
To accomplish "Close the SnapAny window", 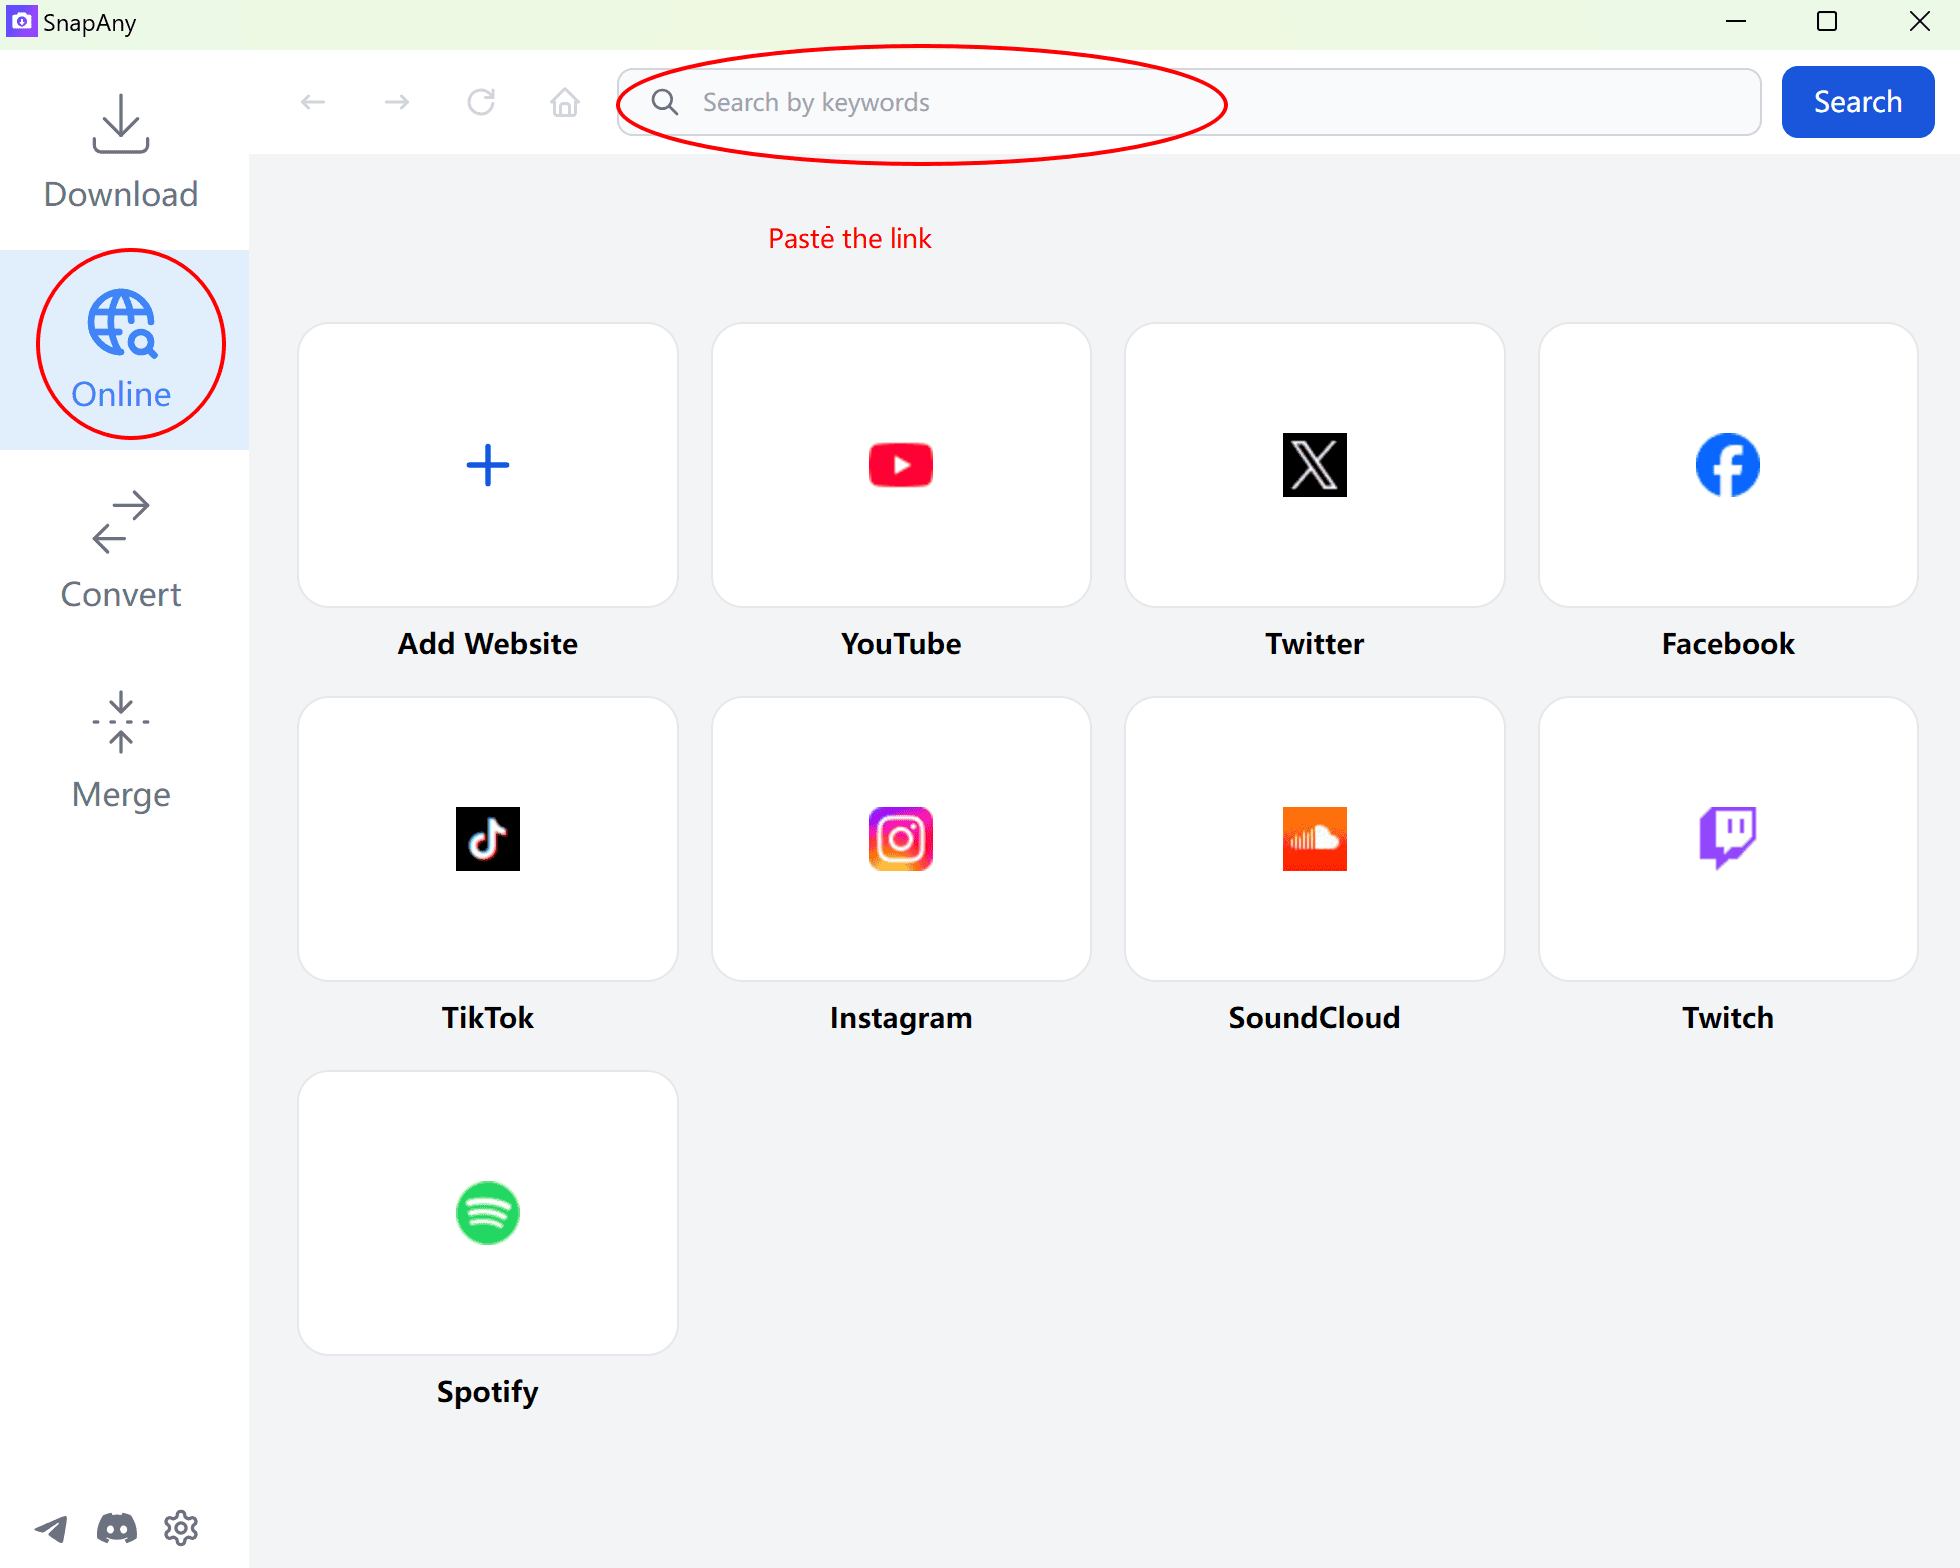I will [x=1919, y=21].
